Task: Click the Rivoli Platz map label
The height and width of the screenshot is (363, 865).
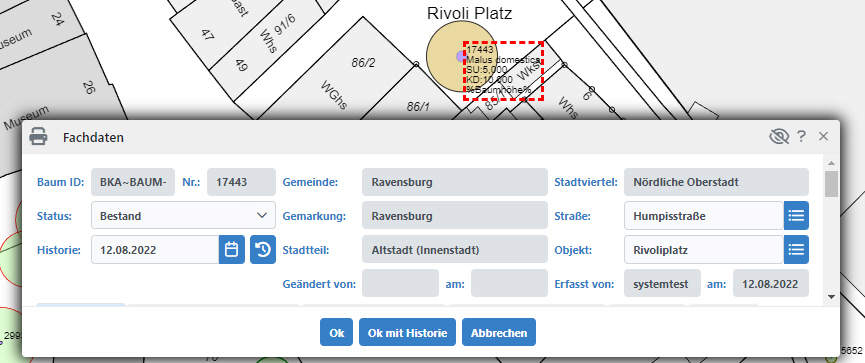Action: point(469,13)
